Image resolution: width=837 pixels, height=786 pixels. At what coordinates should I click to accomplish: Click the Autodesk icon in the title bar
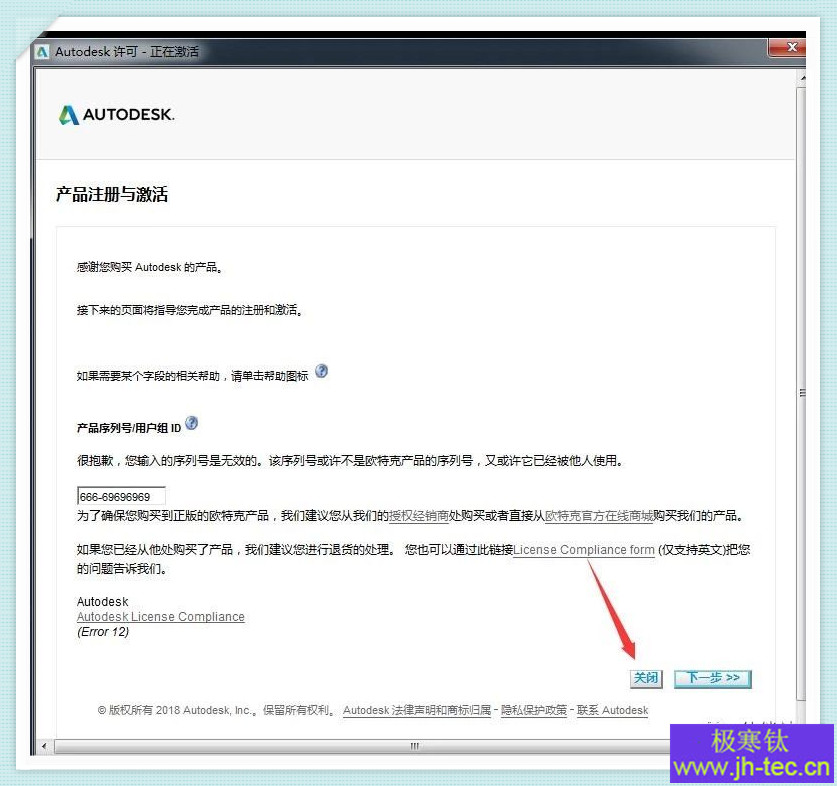tap(43, 52)
